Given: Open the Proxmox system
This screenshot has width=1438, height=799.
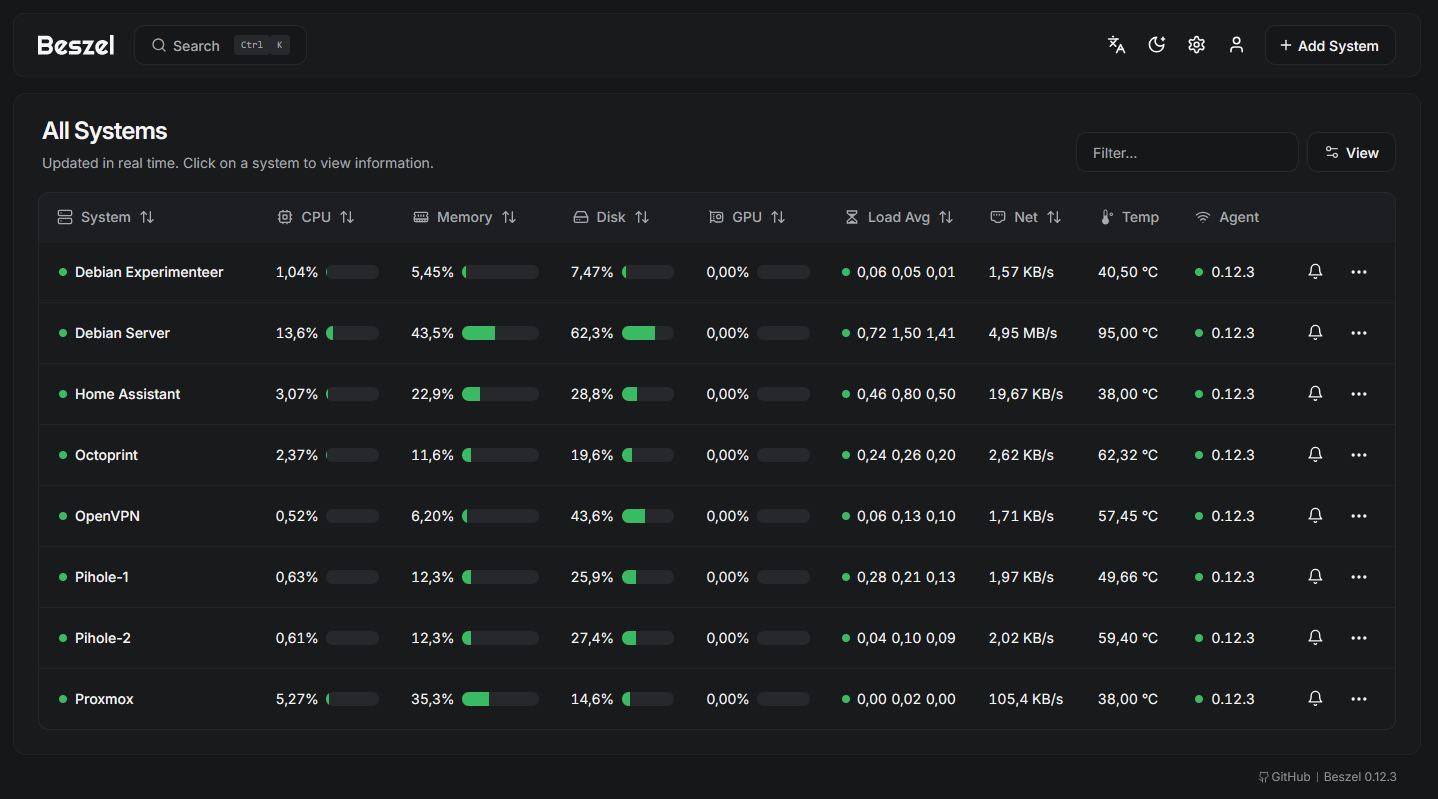Looking at the screenshot, I should click(104, 699).
